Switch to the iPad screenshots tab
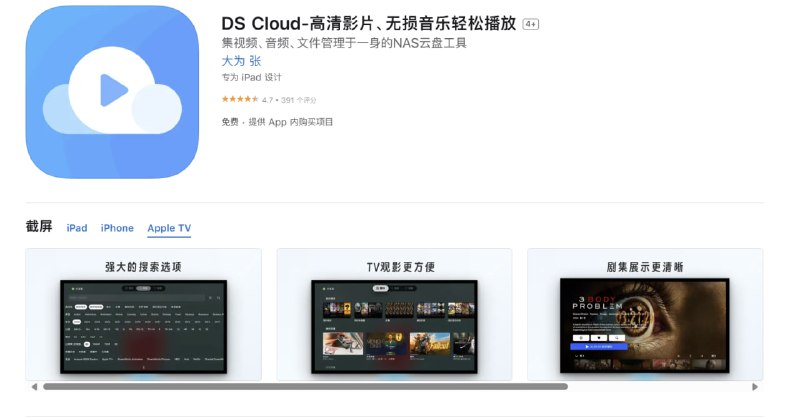This screenshot has width=800, height=417. [77, 228]
